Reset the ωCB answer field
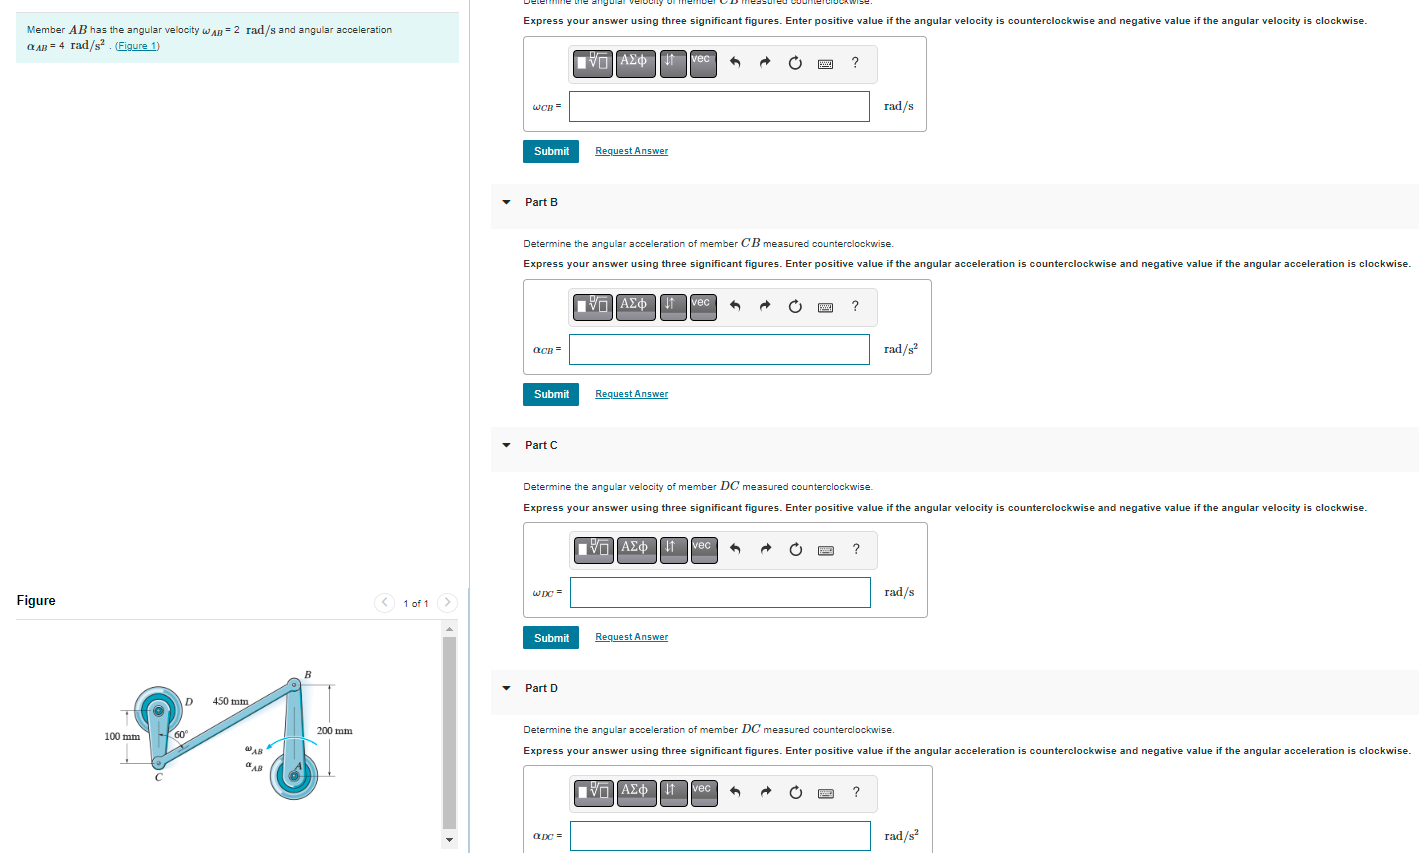The height and width of the screenshot is (853, 1419). point(795,63)
